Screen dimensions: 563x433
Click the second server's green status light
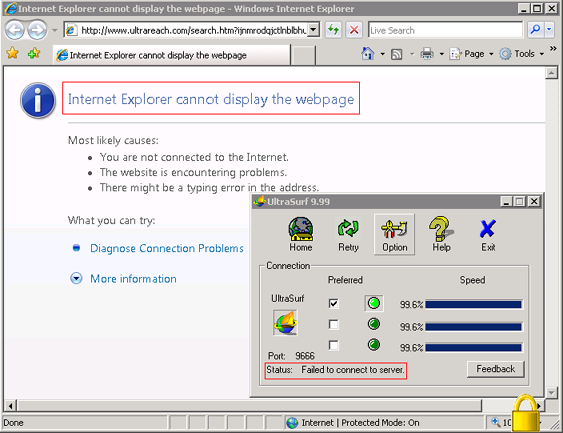[374, 324]
